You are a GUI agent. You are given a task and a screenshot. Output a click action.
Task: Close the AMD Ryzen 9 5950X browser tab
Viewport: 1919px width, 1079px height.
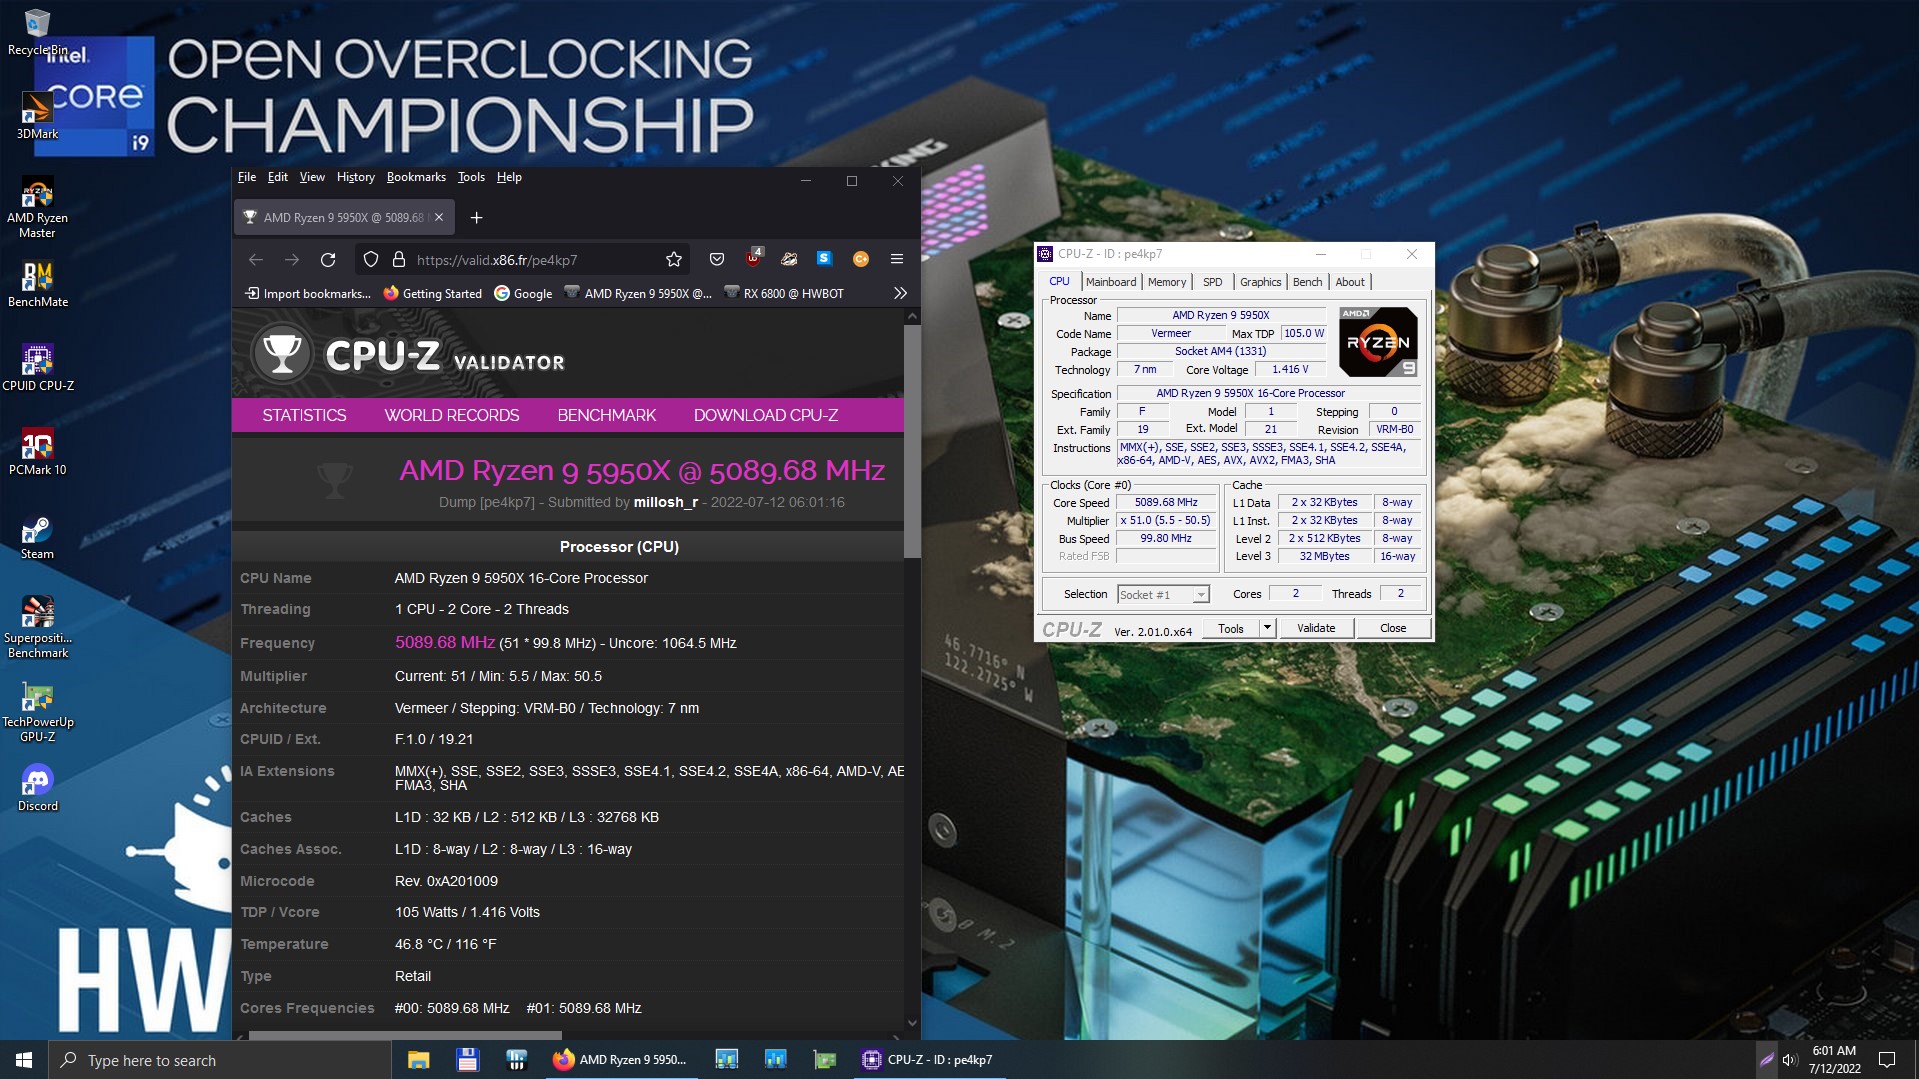click(438, 217)
